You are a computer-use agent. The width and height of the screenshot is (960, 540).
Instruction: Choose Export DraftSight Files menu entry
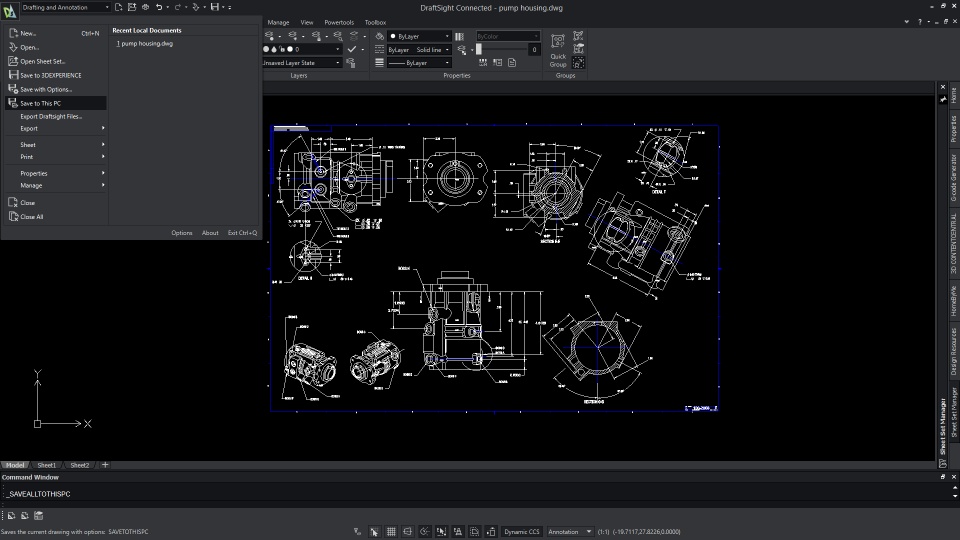56,116
